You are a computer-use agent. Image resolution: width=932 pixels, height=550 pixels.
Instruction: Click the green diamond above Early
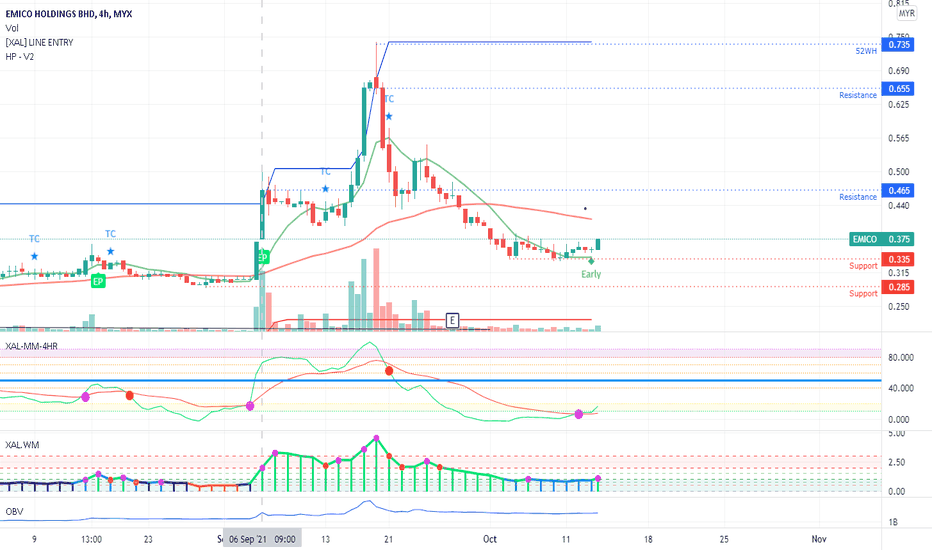click(591, 261)
